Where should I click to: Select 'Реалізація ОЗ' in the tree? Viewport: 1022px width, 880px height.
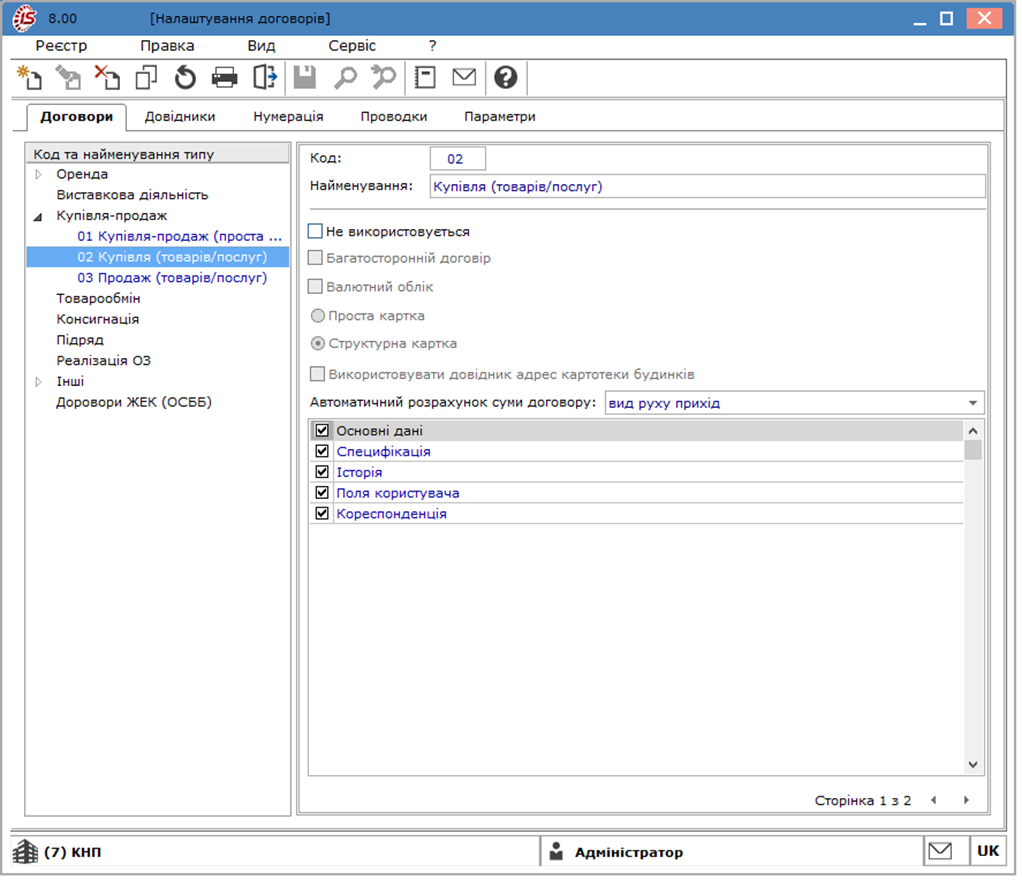[104, 361]
